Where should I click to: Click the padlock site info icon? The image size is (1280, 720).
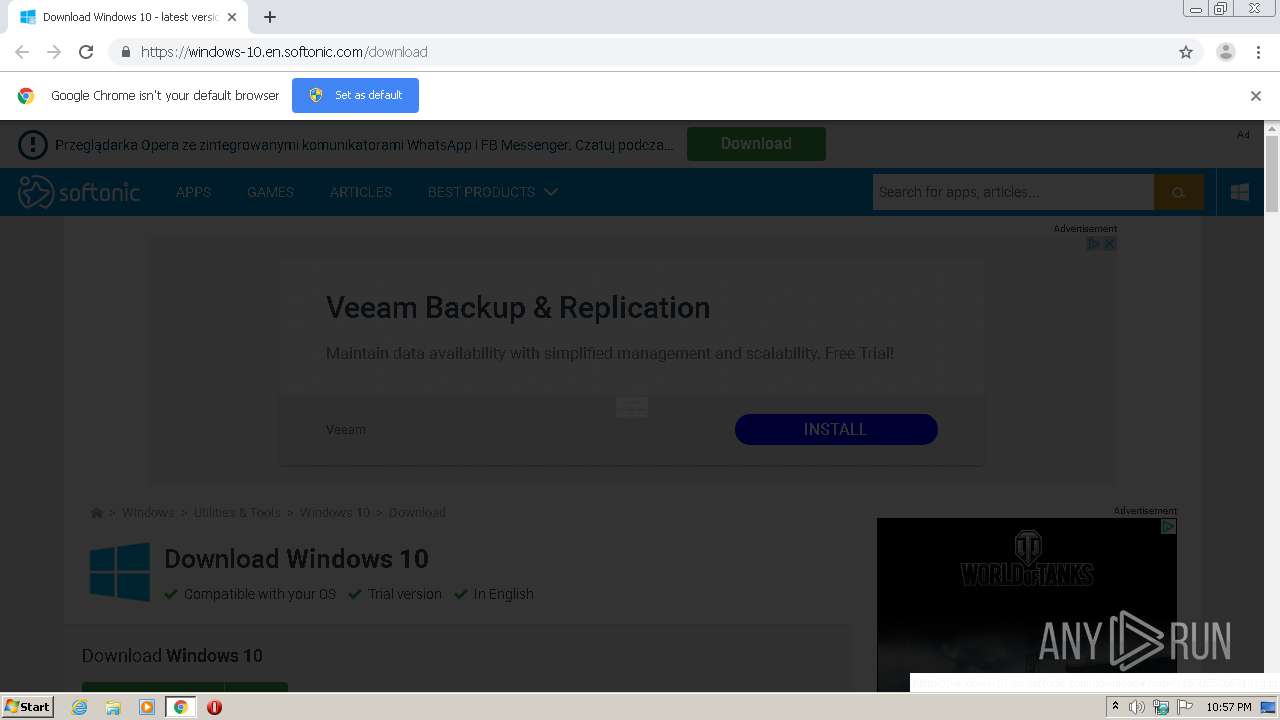[x=125, y=52]
